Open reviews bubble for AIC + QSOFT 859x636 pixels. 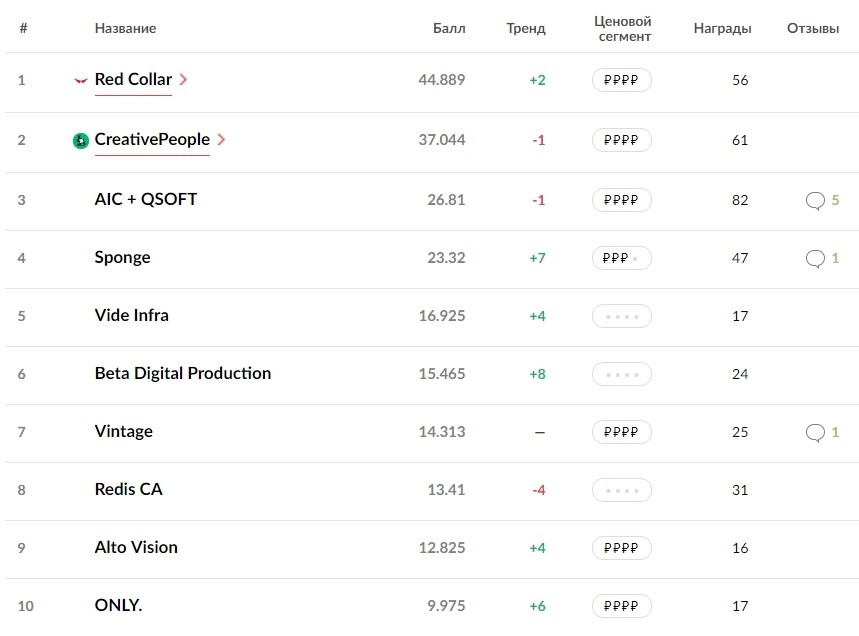(815, 200)
